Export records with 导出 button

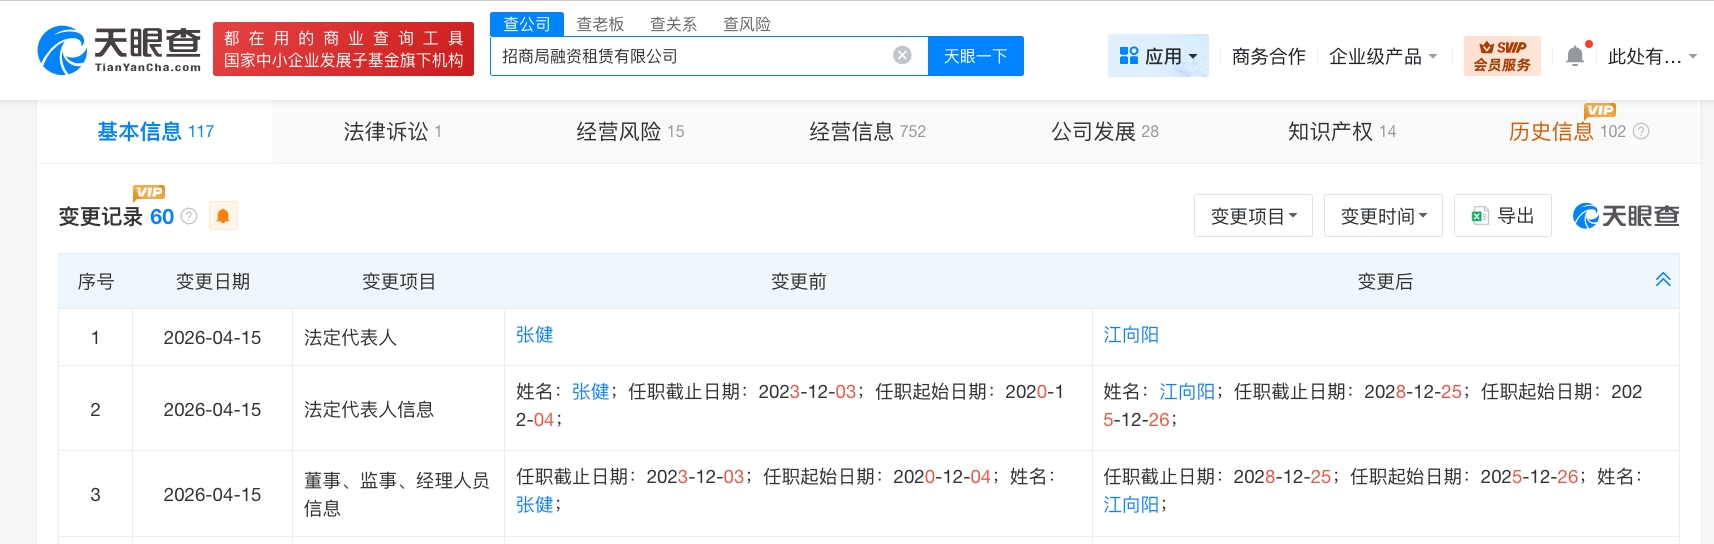coord(1503,216)
